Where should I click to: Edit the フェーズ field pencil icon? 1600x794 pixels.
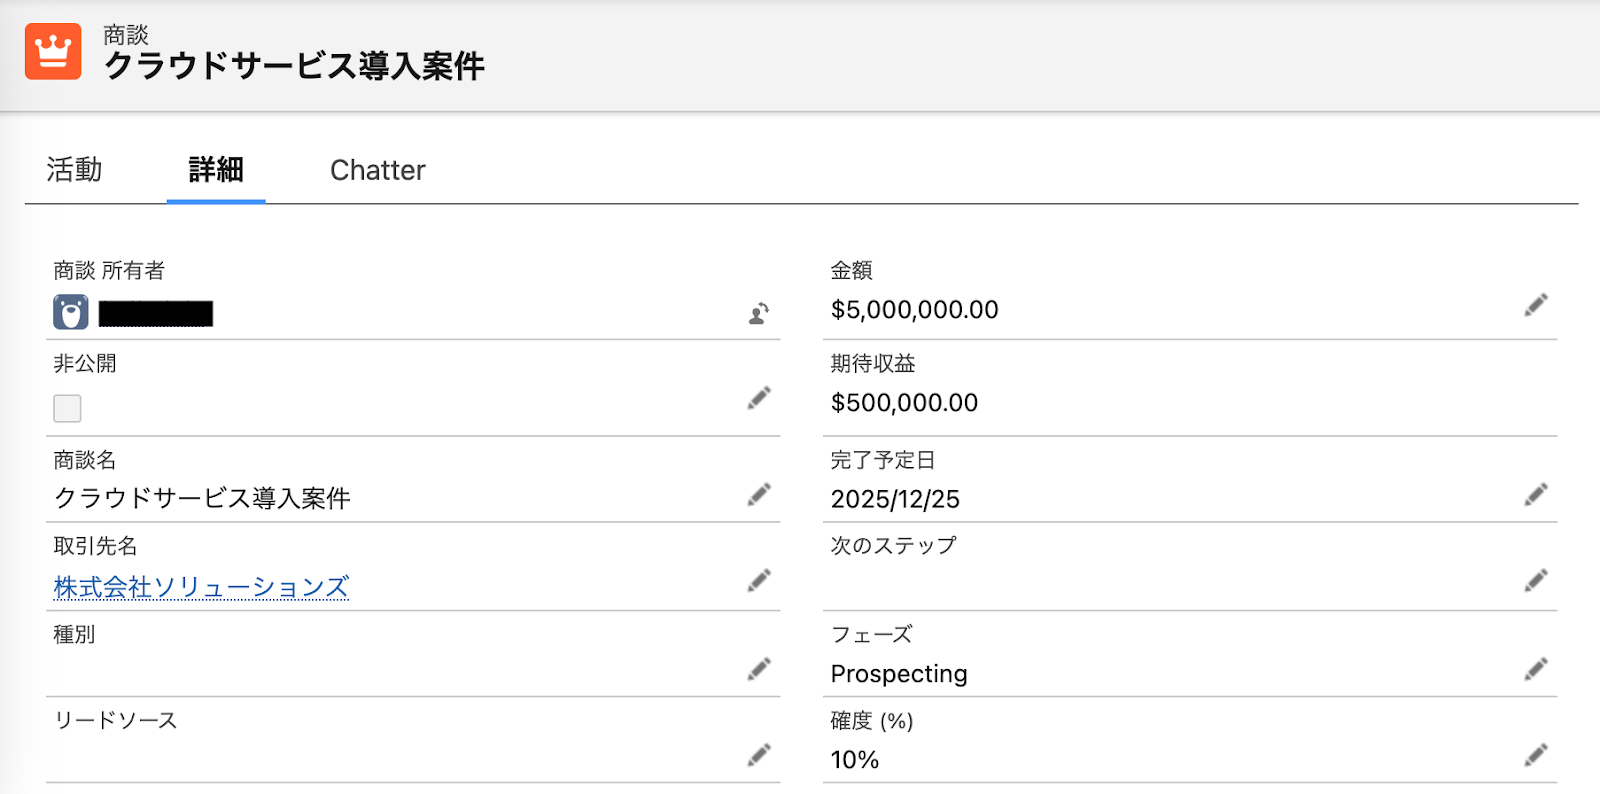click(x=1536, y=668)
